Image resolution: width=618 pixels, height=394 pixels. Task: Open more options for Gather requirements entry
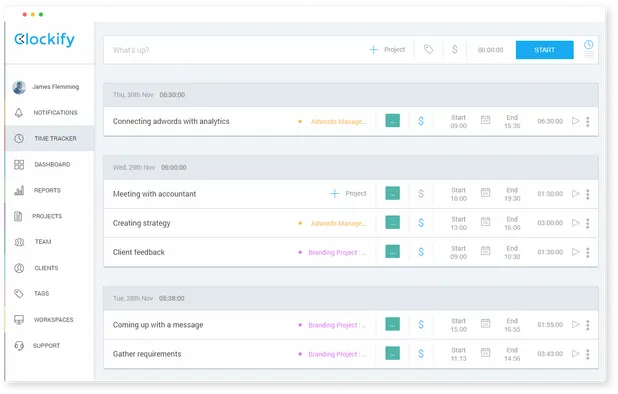[588, 354]
